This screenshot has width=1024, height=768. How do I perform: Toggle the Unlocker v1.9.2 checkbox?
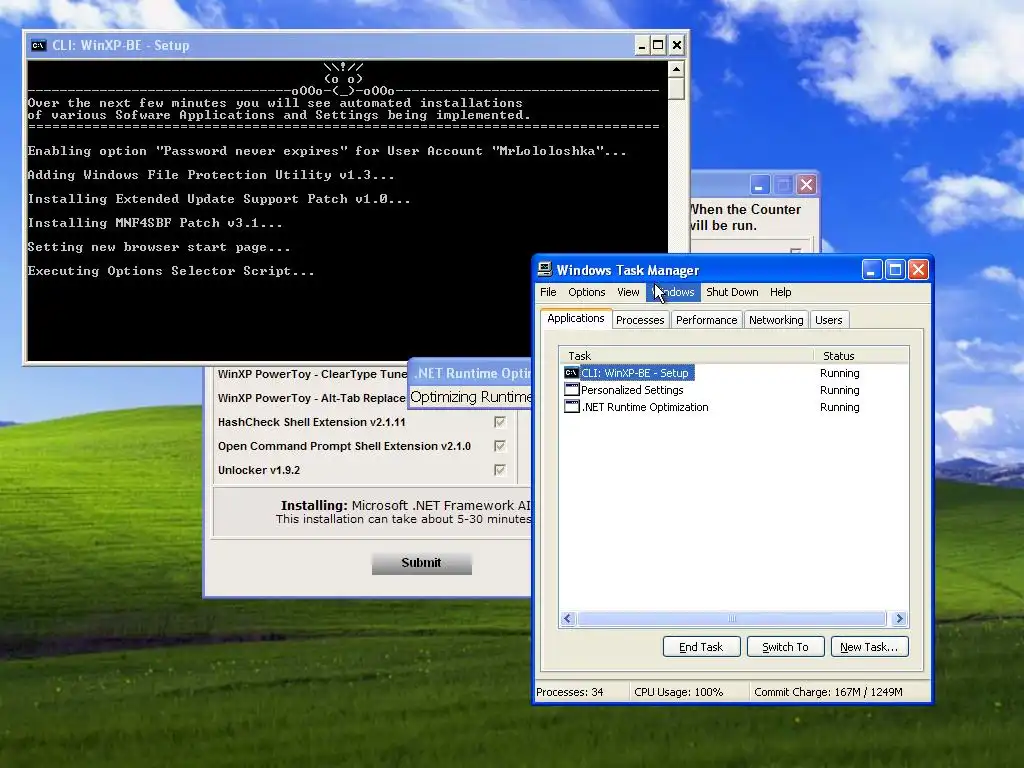coord(500,470)
